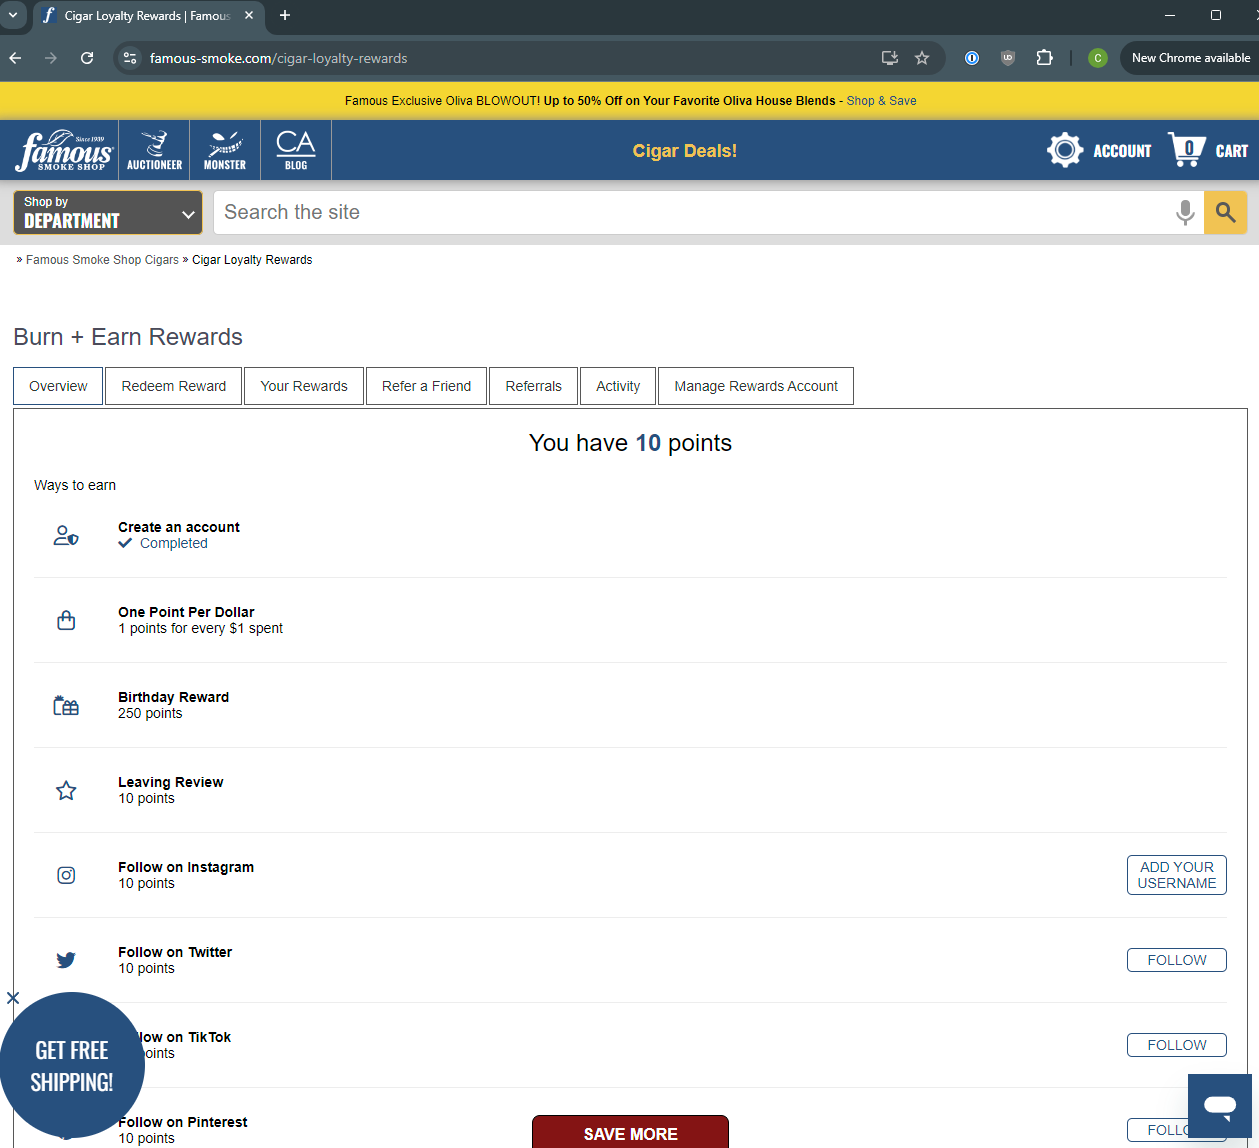This screenshot has height=1148, width=1259.
Task: Open the Manage Rewards Account tab
Action: click(756, 386)
